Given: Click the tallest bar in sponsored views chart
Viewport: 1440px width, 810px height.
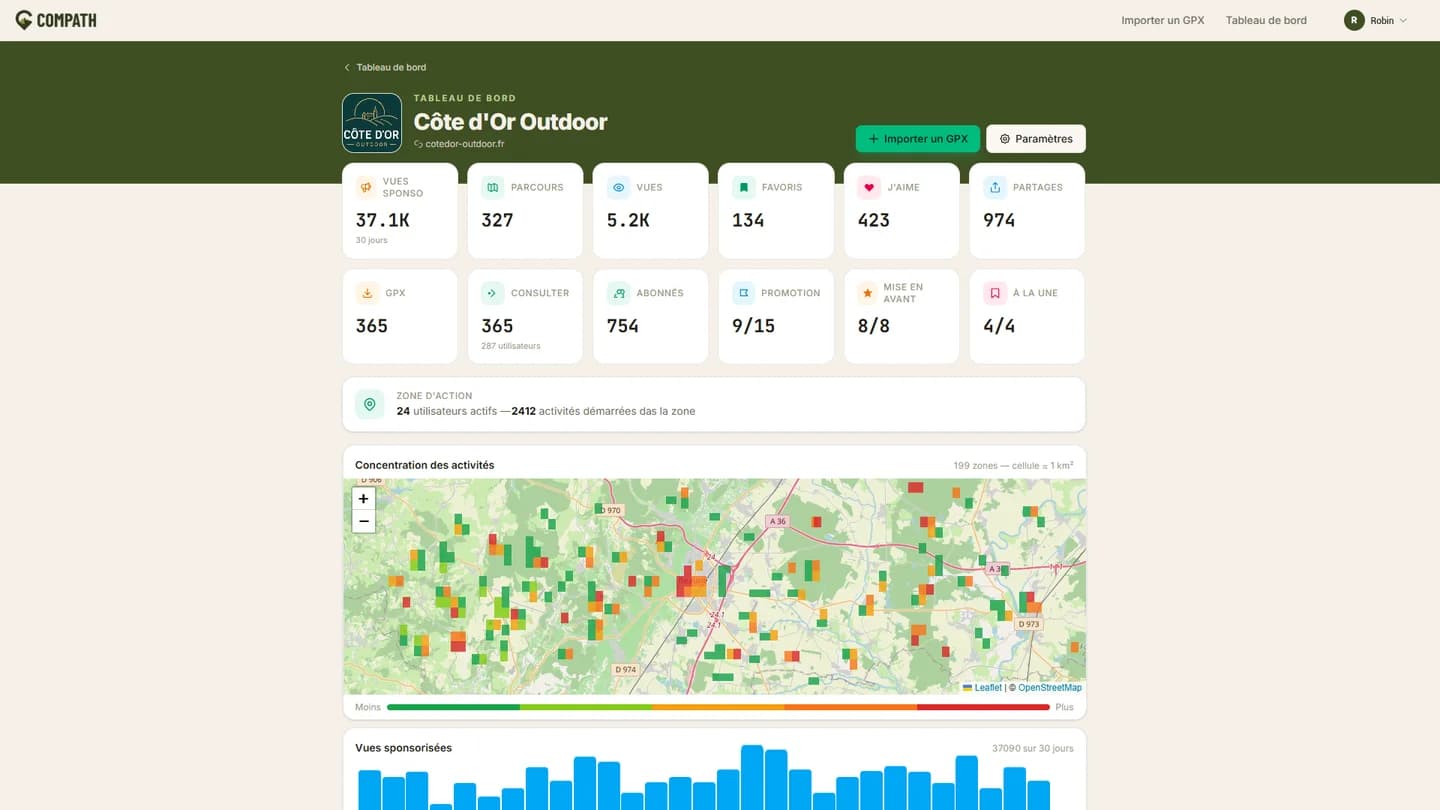Looking at the screenshot, I should point(752,777).
